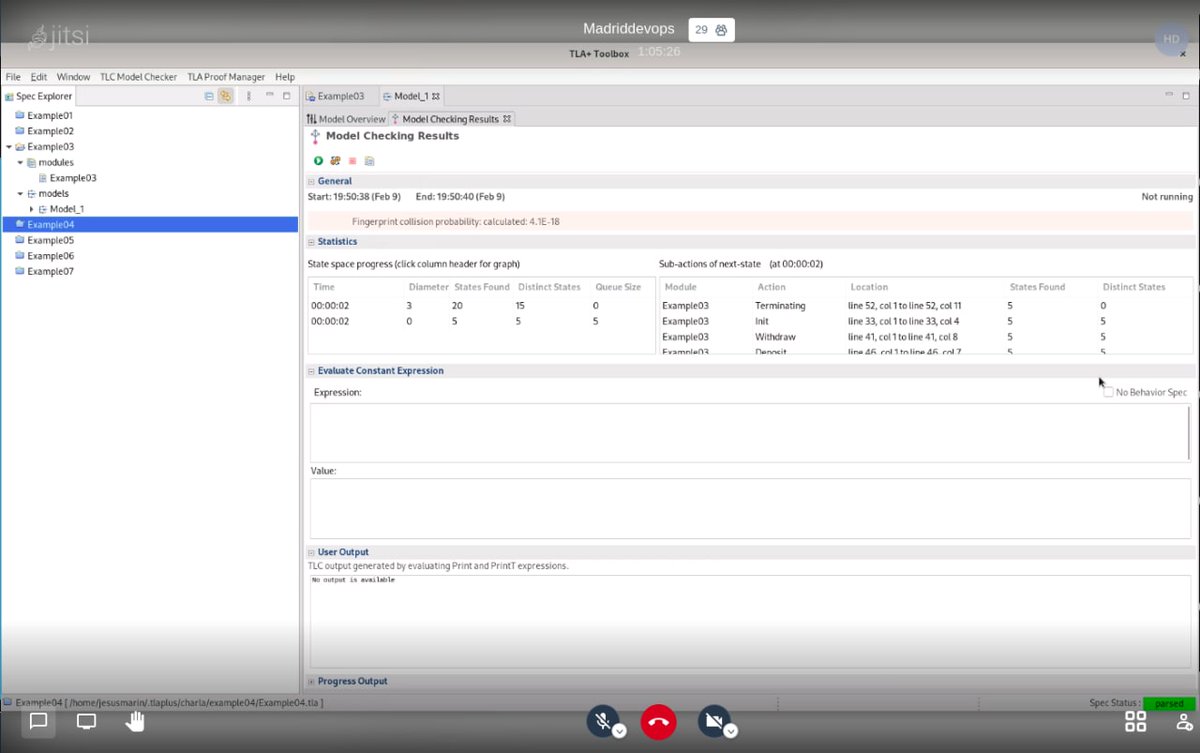The width and height of the screenshot is (1200, 753).
Task: Open the File menu
Action: coord(13,77)
